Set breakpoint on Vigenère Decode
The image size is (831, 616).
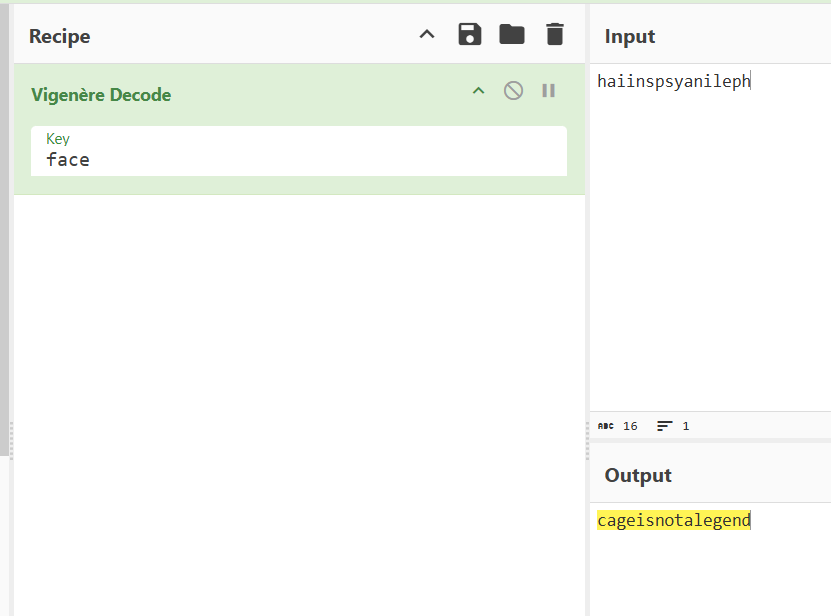[548, 91]
